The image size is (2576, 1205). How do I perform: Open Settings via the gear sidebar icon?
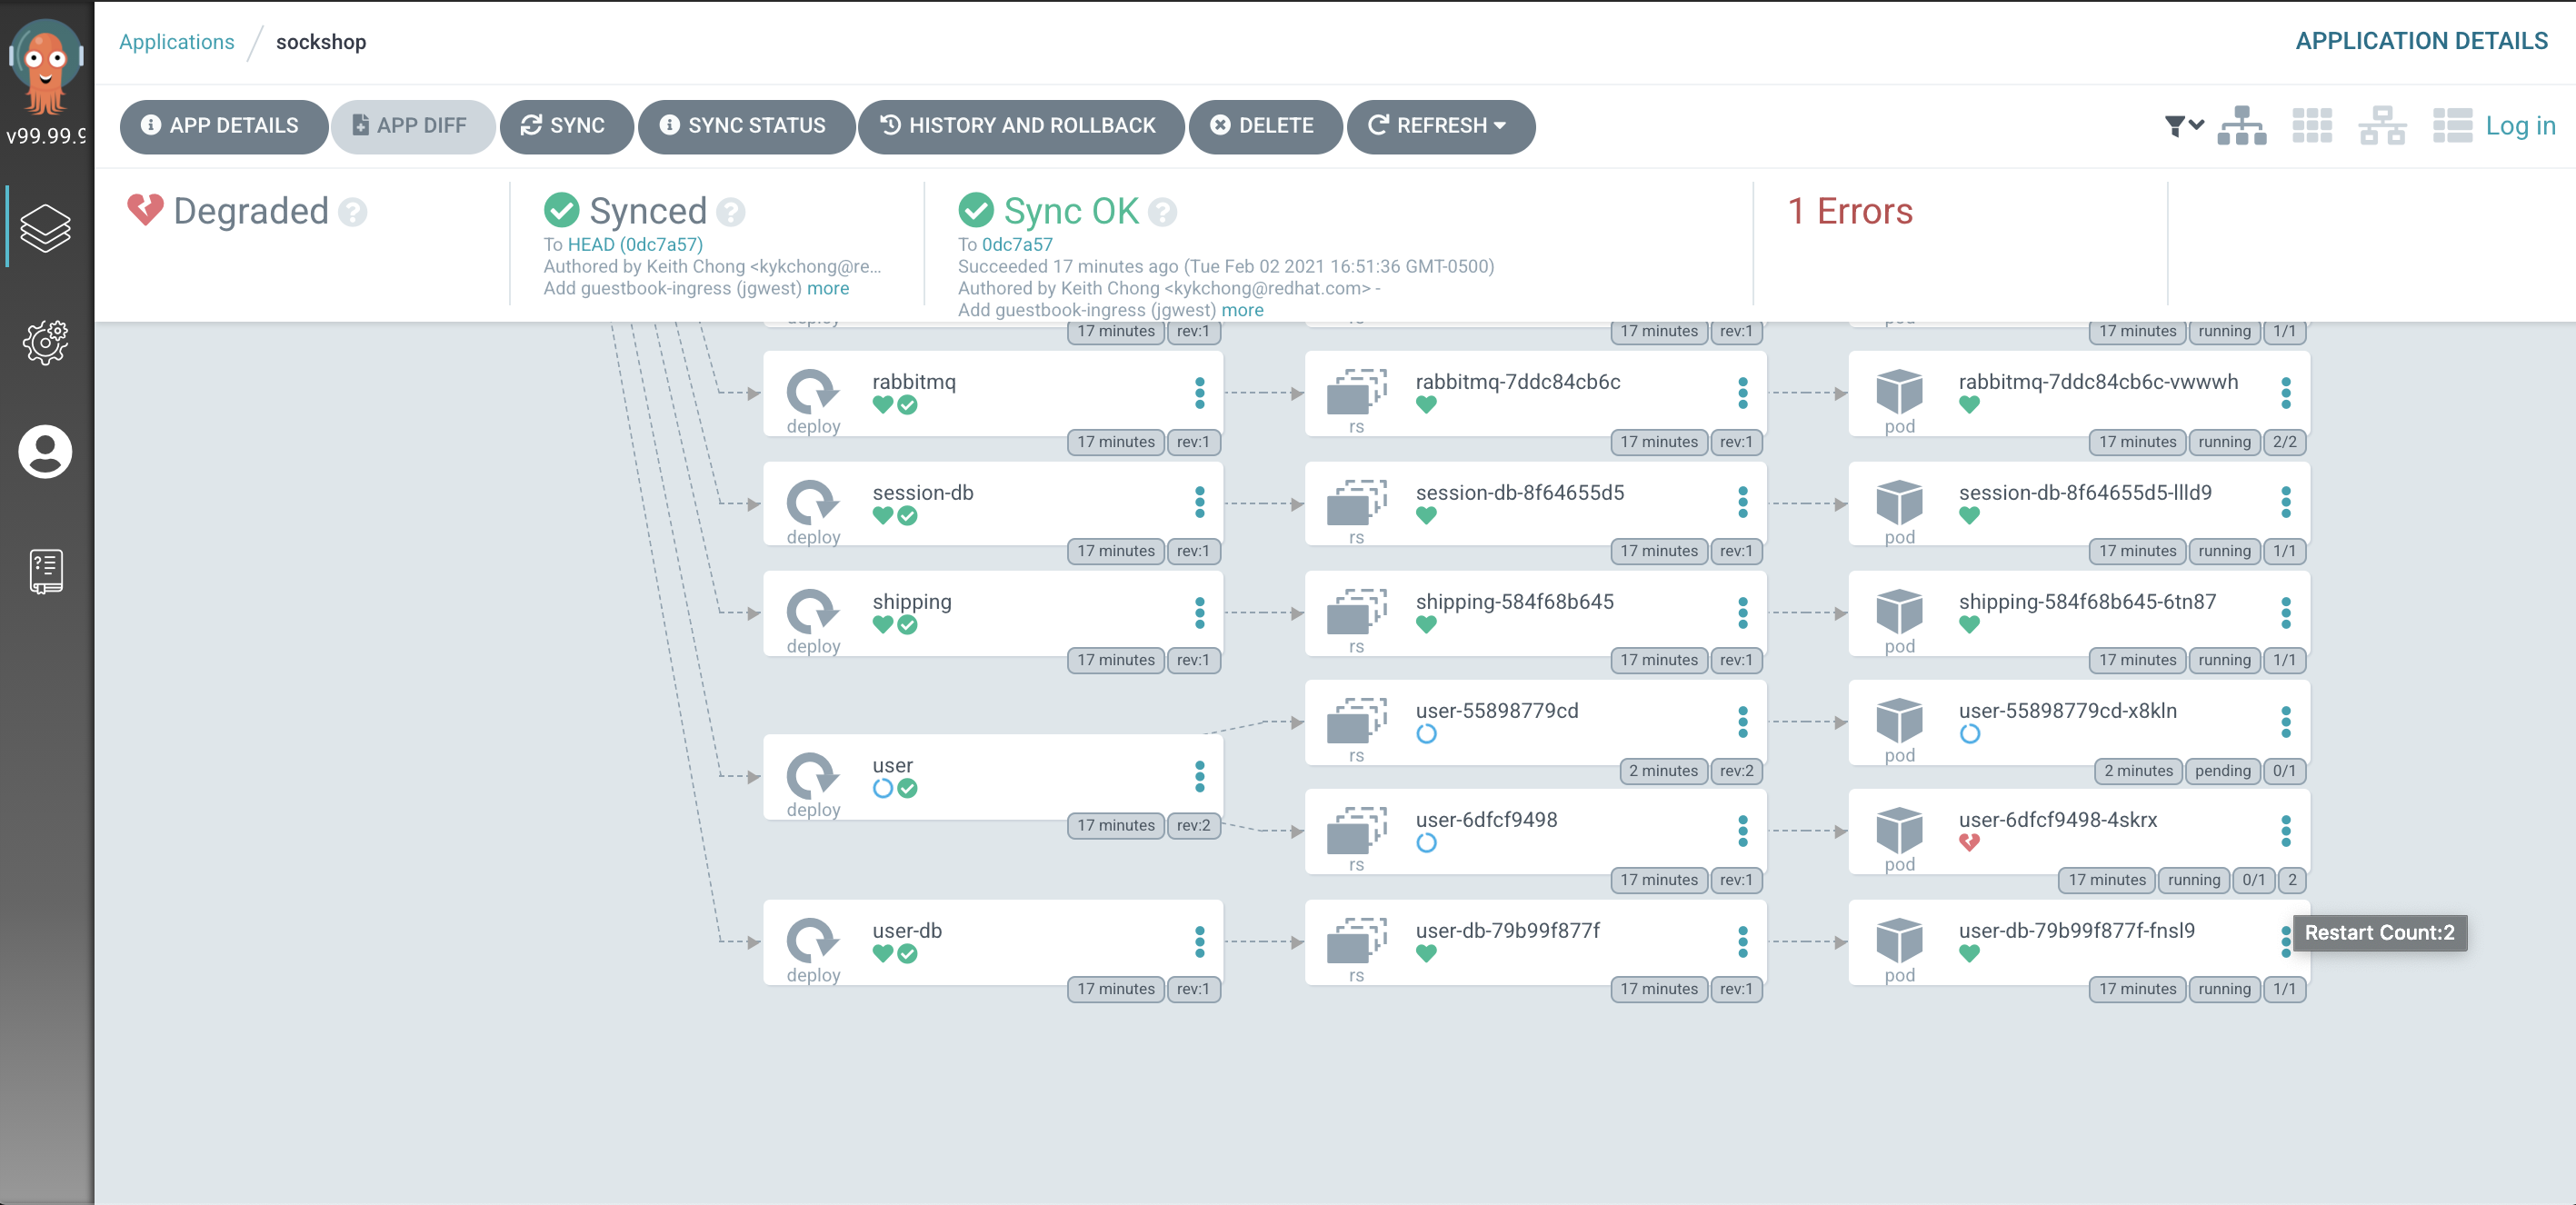(x=46, y=341)
